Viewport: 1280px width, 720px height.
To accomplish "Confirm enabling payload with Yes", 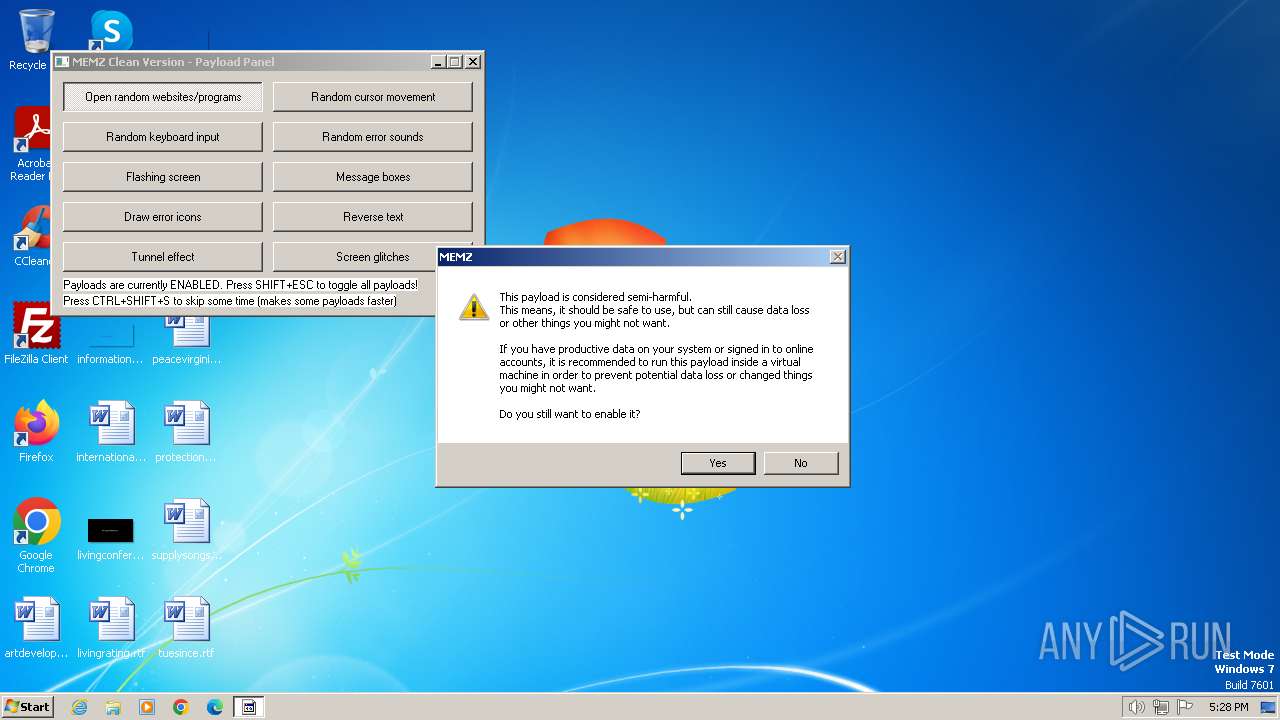I will [x=718, y=463].
